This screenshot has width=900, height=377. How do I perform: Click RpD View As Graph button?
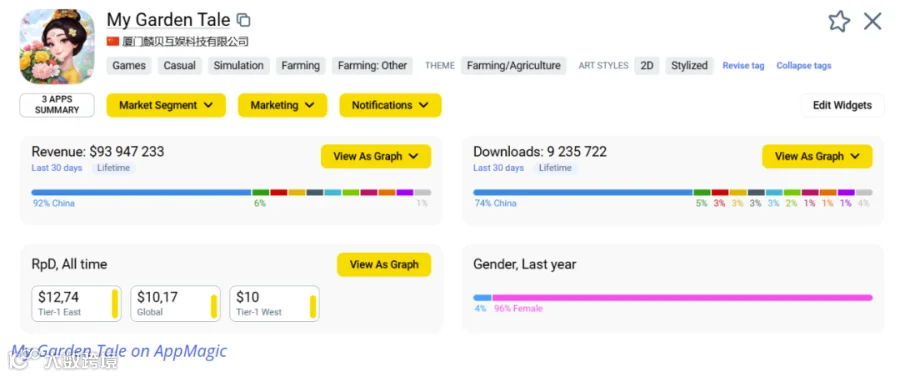(384, 265)
